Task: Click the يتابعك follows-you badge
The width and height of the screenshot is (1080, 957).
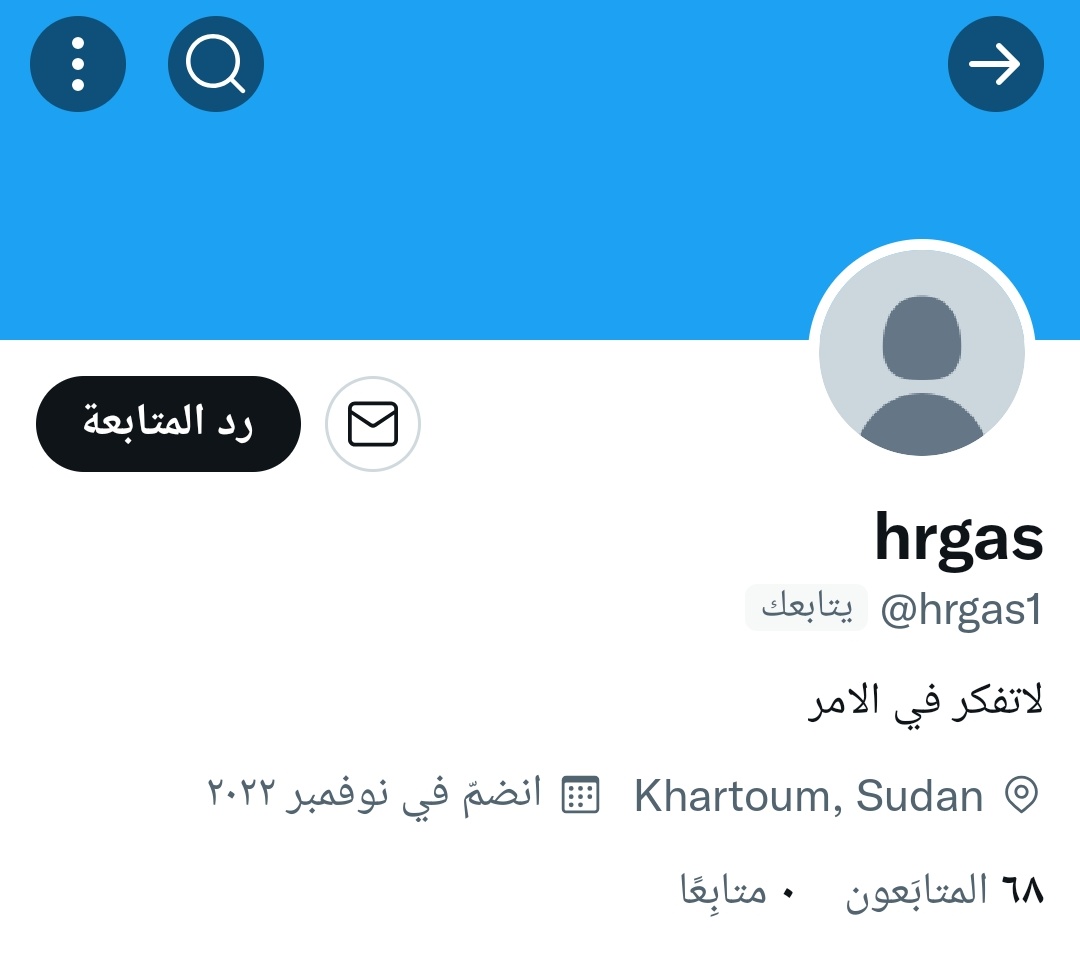Action: pyautogui.click(x=807, y=608)
